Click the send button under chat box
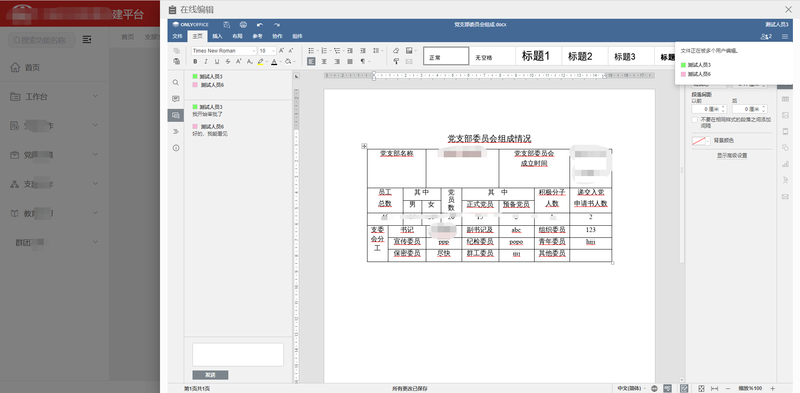 coord(210,375)
